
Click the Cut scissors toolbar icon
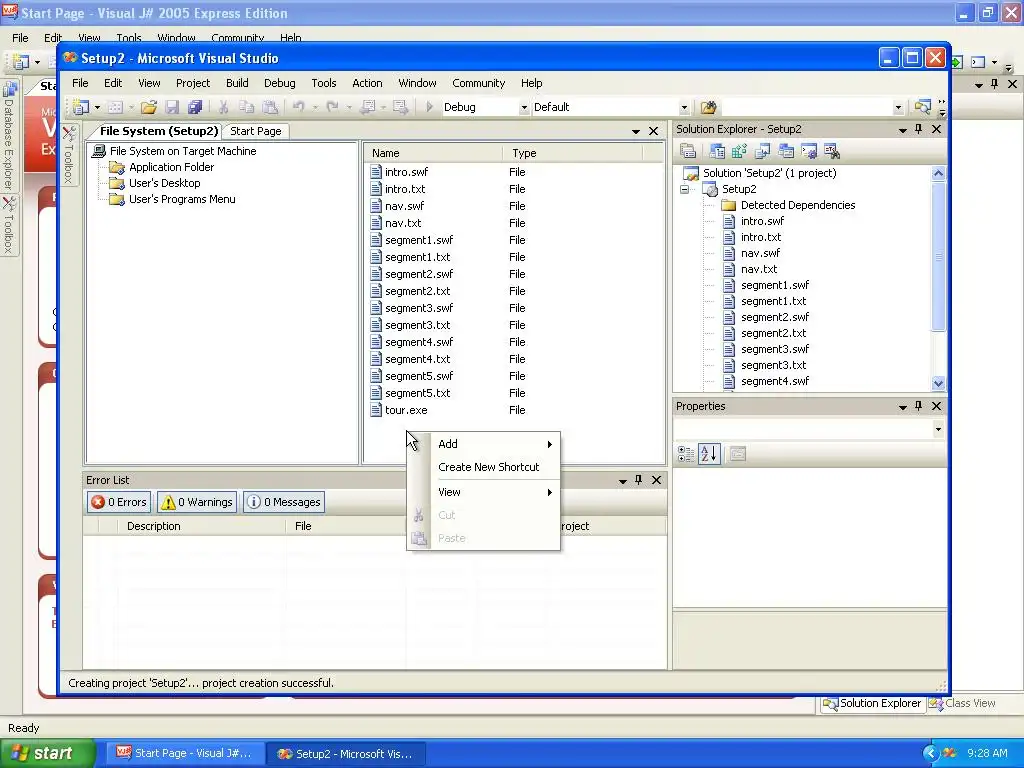223,107
